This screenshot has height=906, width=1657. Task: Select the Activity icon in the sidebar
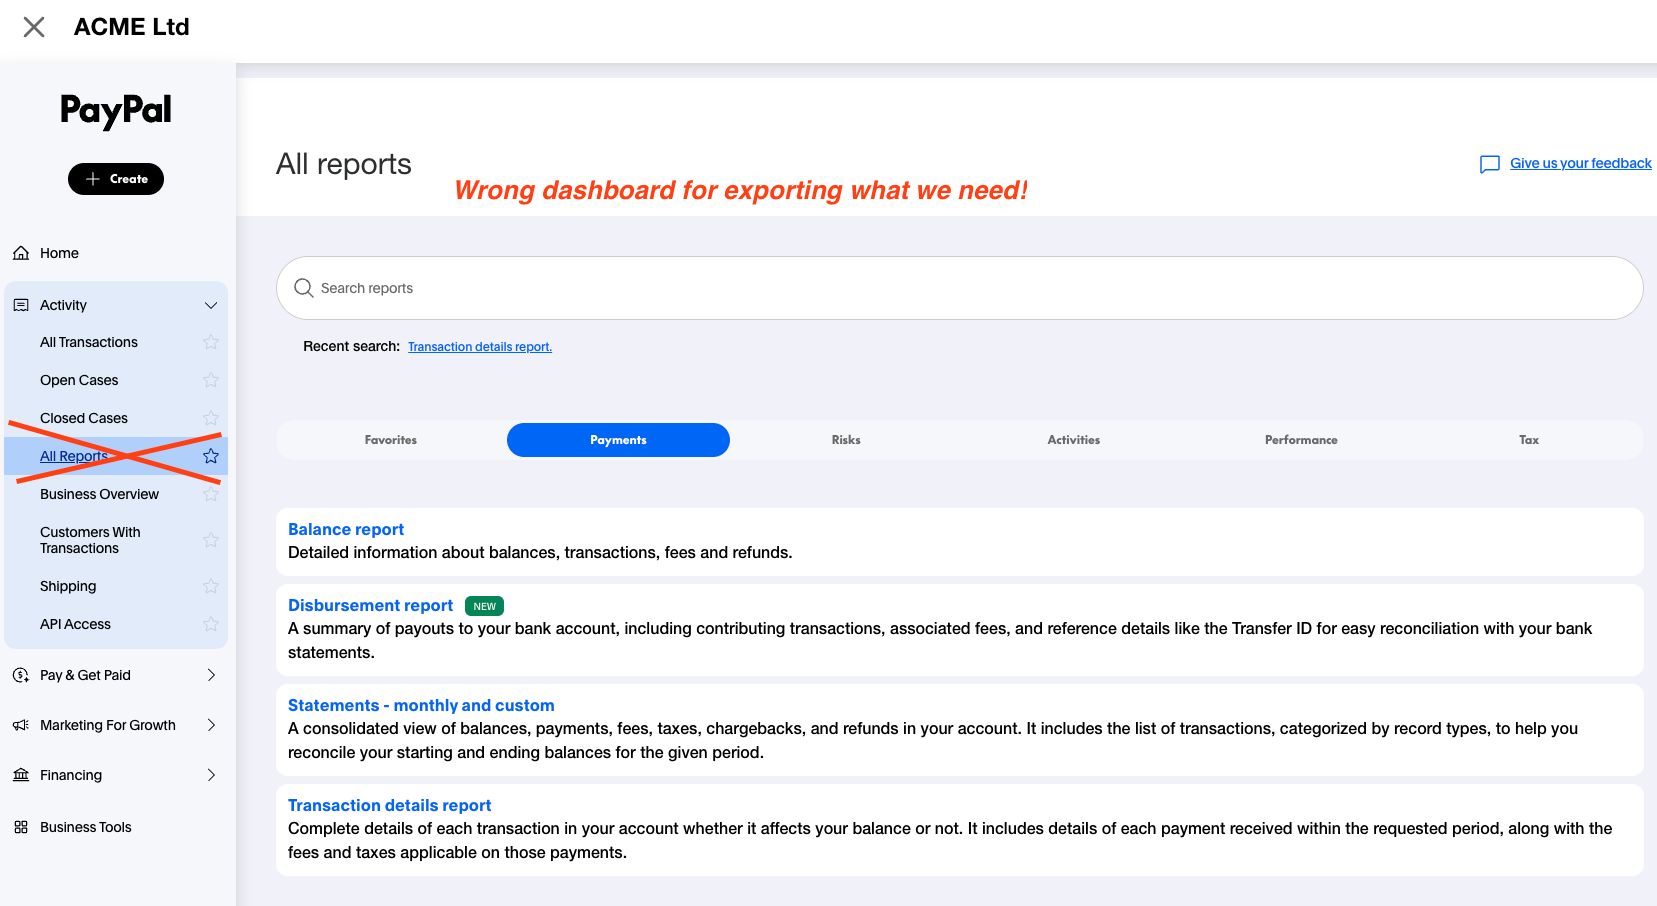[21, 304]
